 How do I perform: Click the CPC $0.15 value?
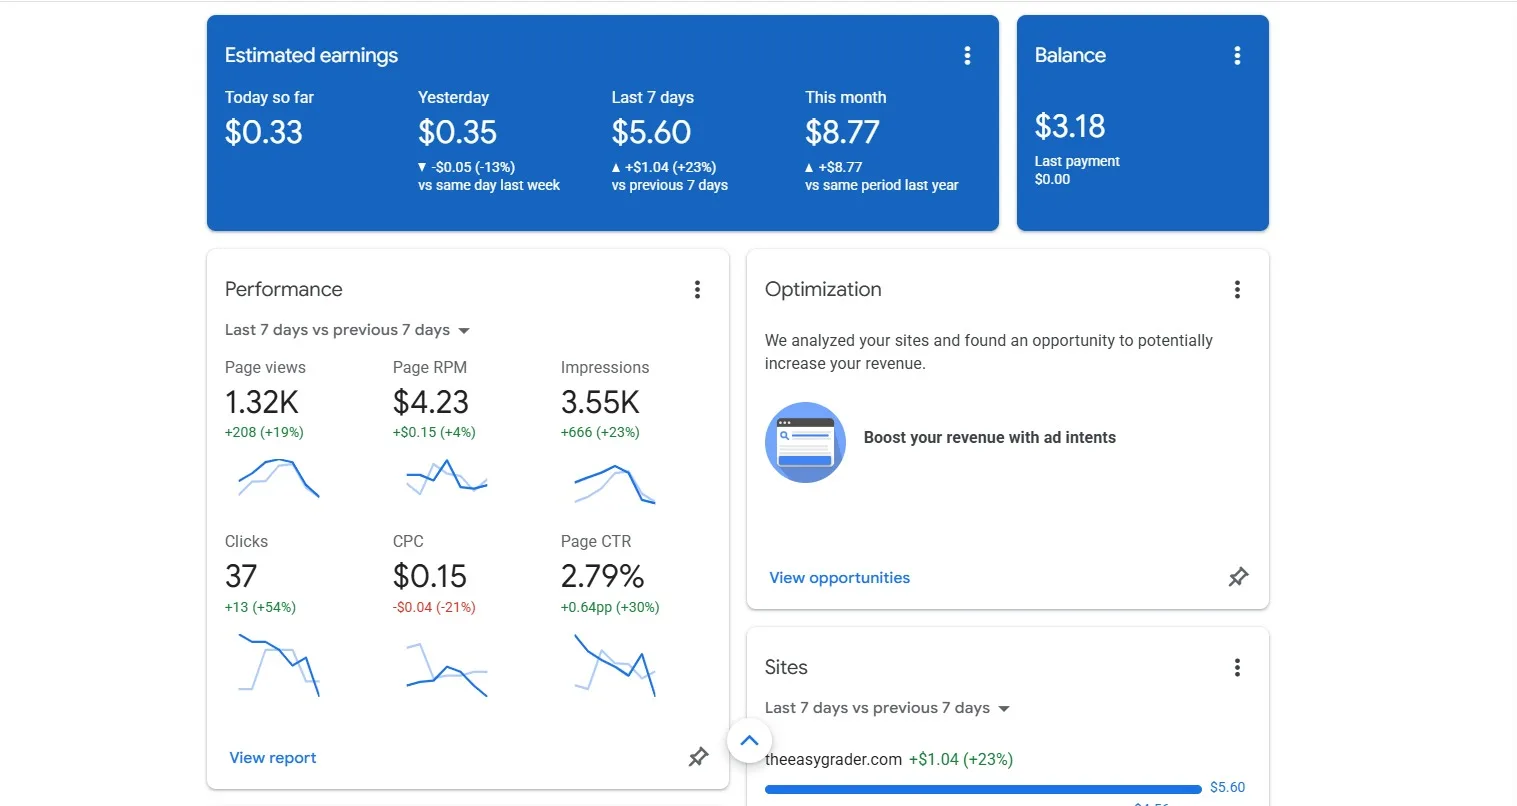[430, 576]
